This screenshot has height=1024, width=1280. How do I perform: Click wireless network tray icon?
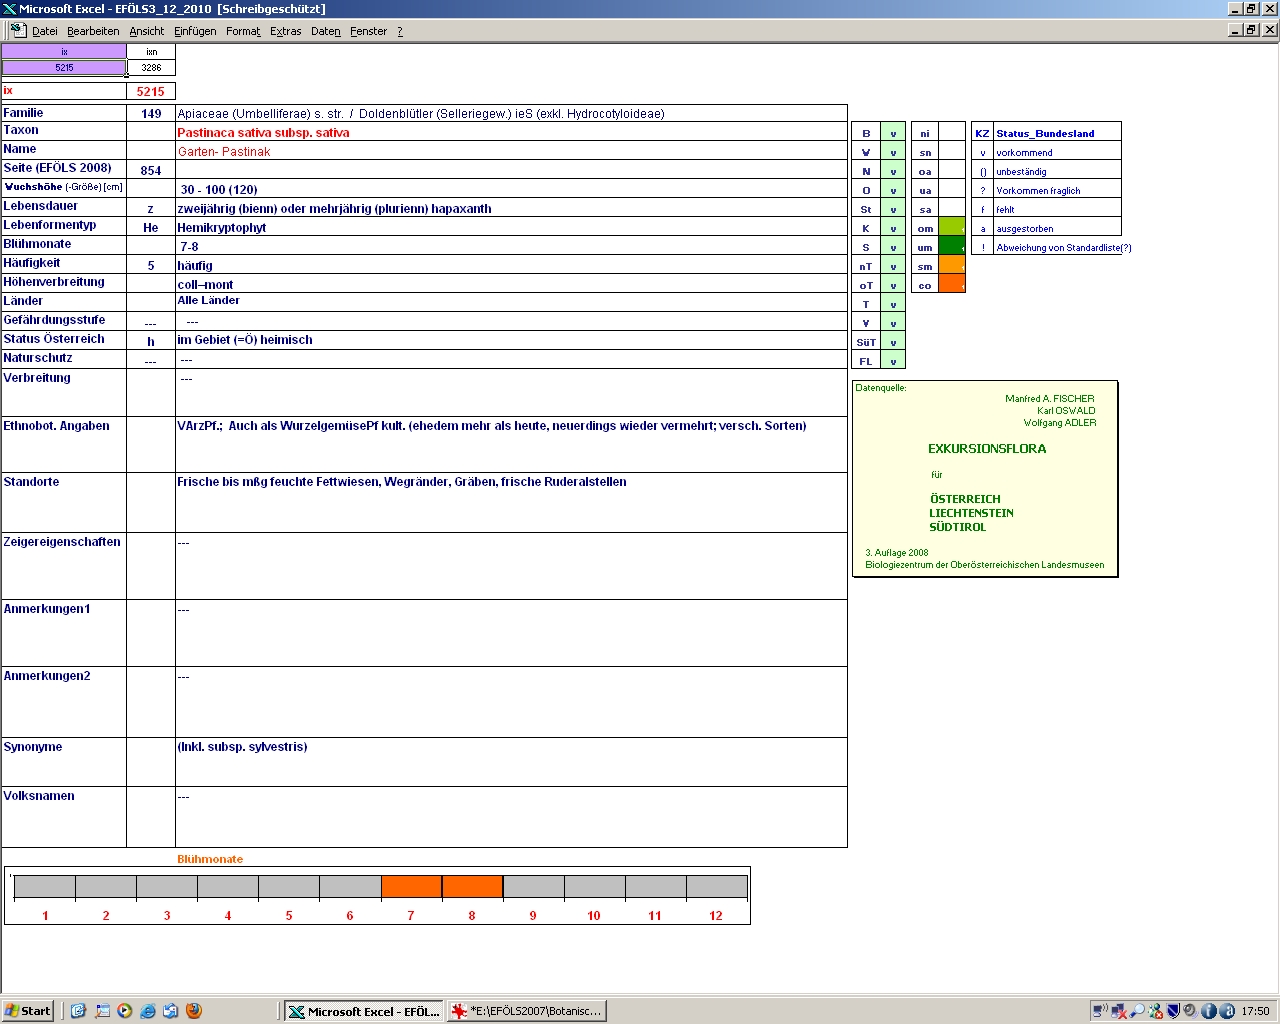[x=1100, y=1011]
